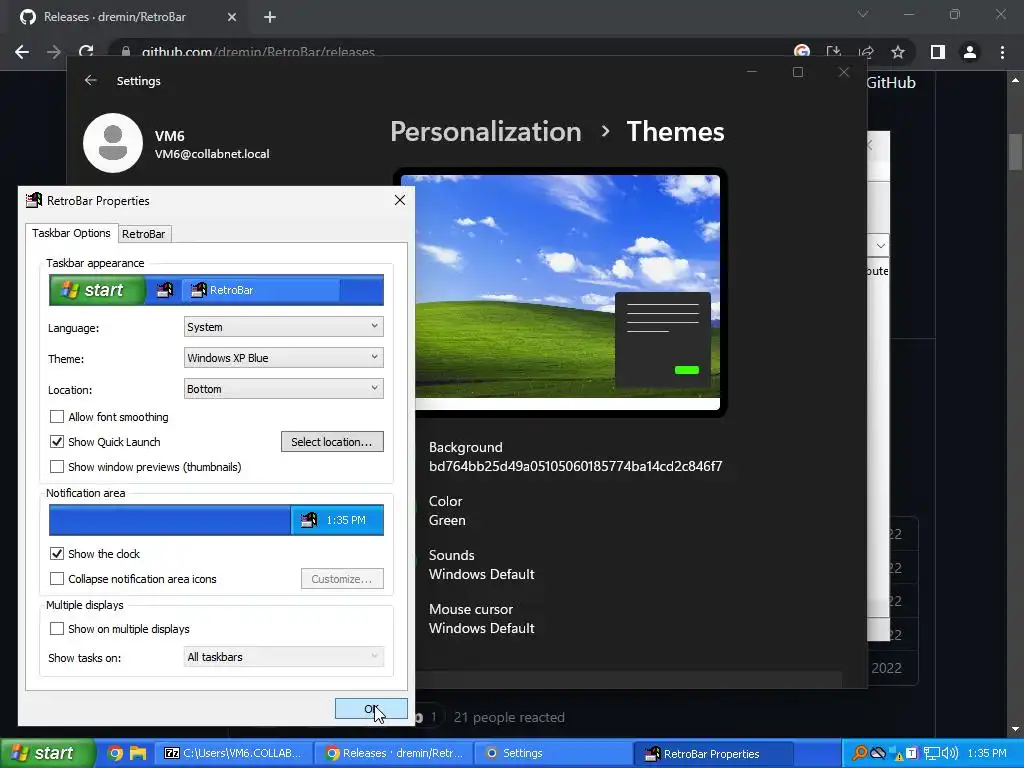Bookmark this page with star icon
This screenshot has height=768, width=1024.
[898, 52]
